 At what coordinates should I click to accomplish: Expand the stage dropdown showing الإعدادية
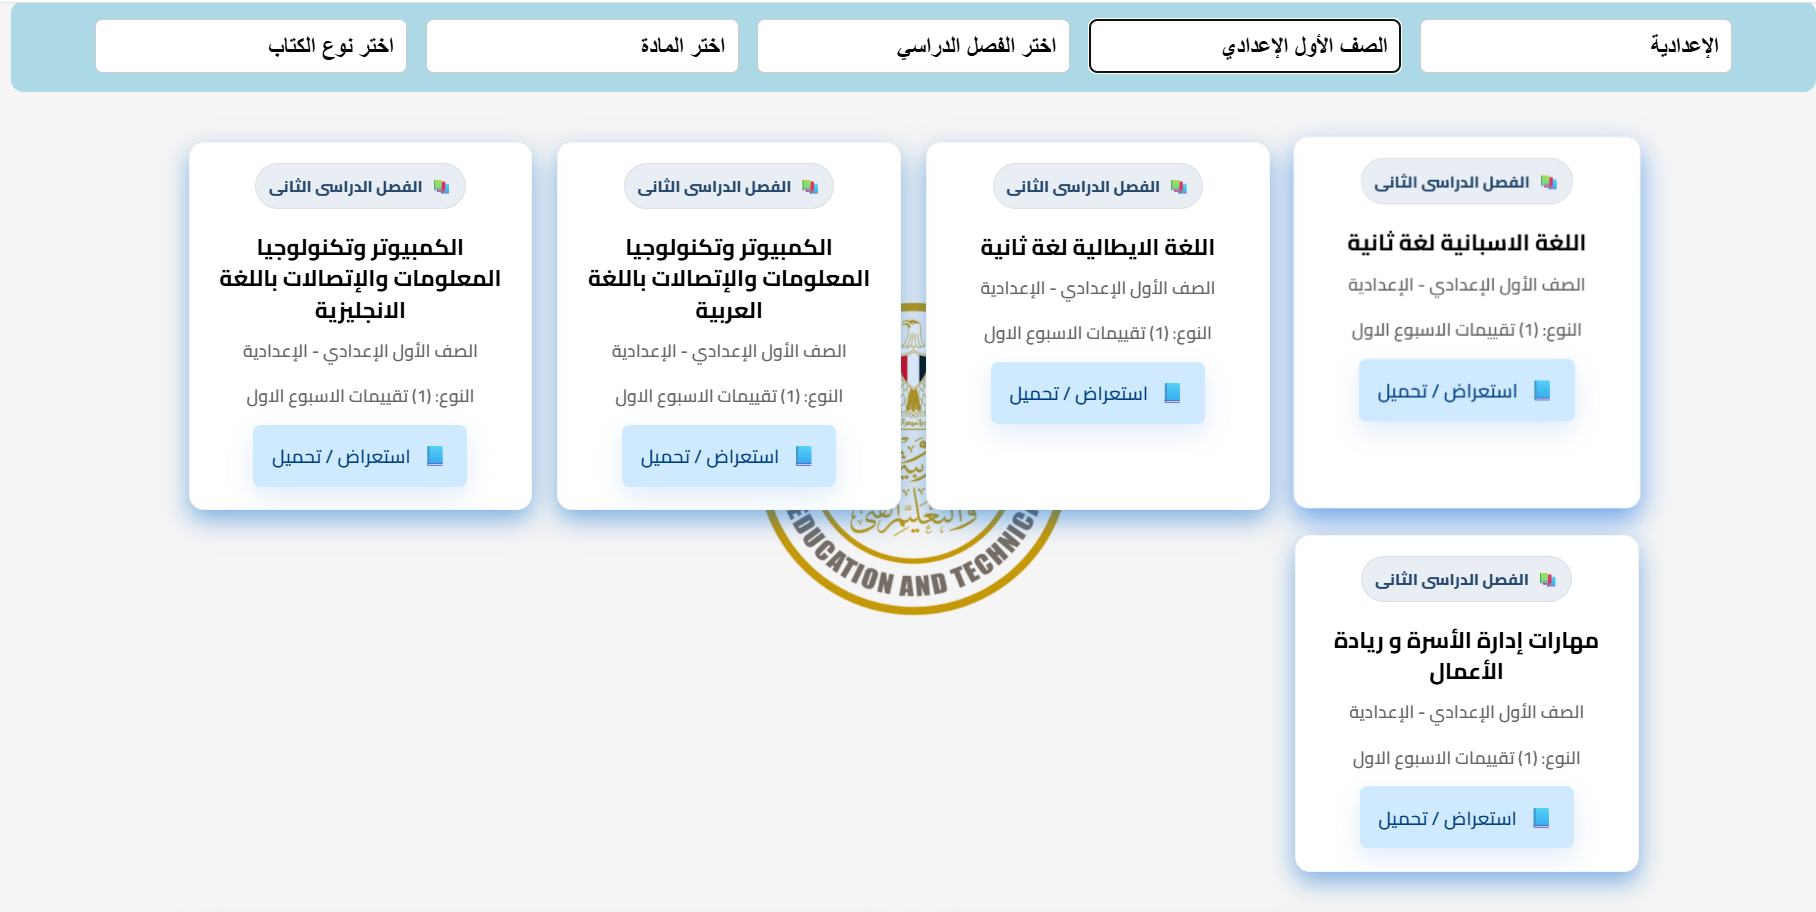click(x=1575, y=46)
